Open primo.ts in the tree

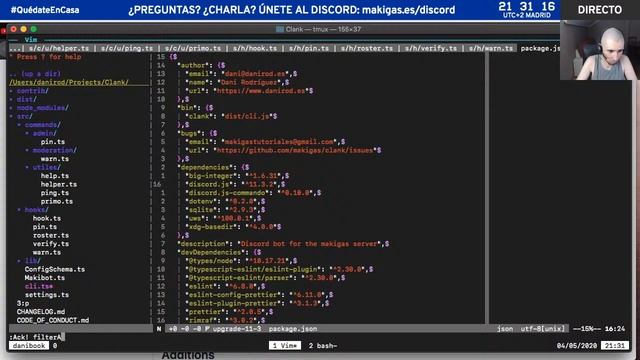coord(57,202)
